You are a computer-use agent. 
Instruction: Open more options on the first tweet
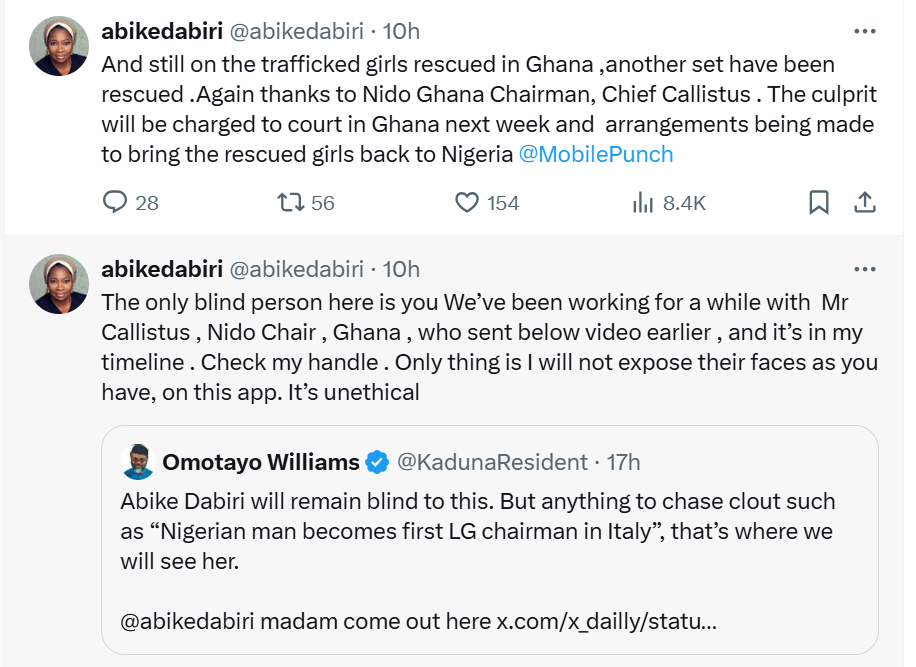tap(864, 31)
